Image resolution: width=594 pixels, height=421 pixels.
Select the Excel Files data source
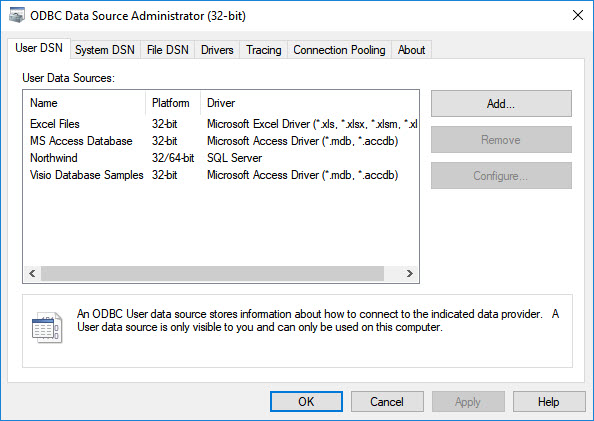click(x=55, y=124)
